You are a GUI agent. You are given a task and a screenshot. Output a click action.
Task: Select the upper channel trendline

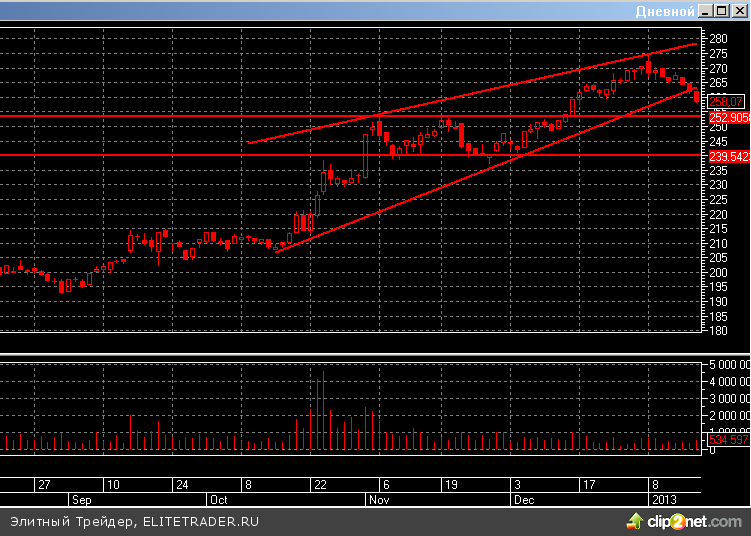point(470,95)
